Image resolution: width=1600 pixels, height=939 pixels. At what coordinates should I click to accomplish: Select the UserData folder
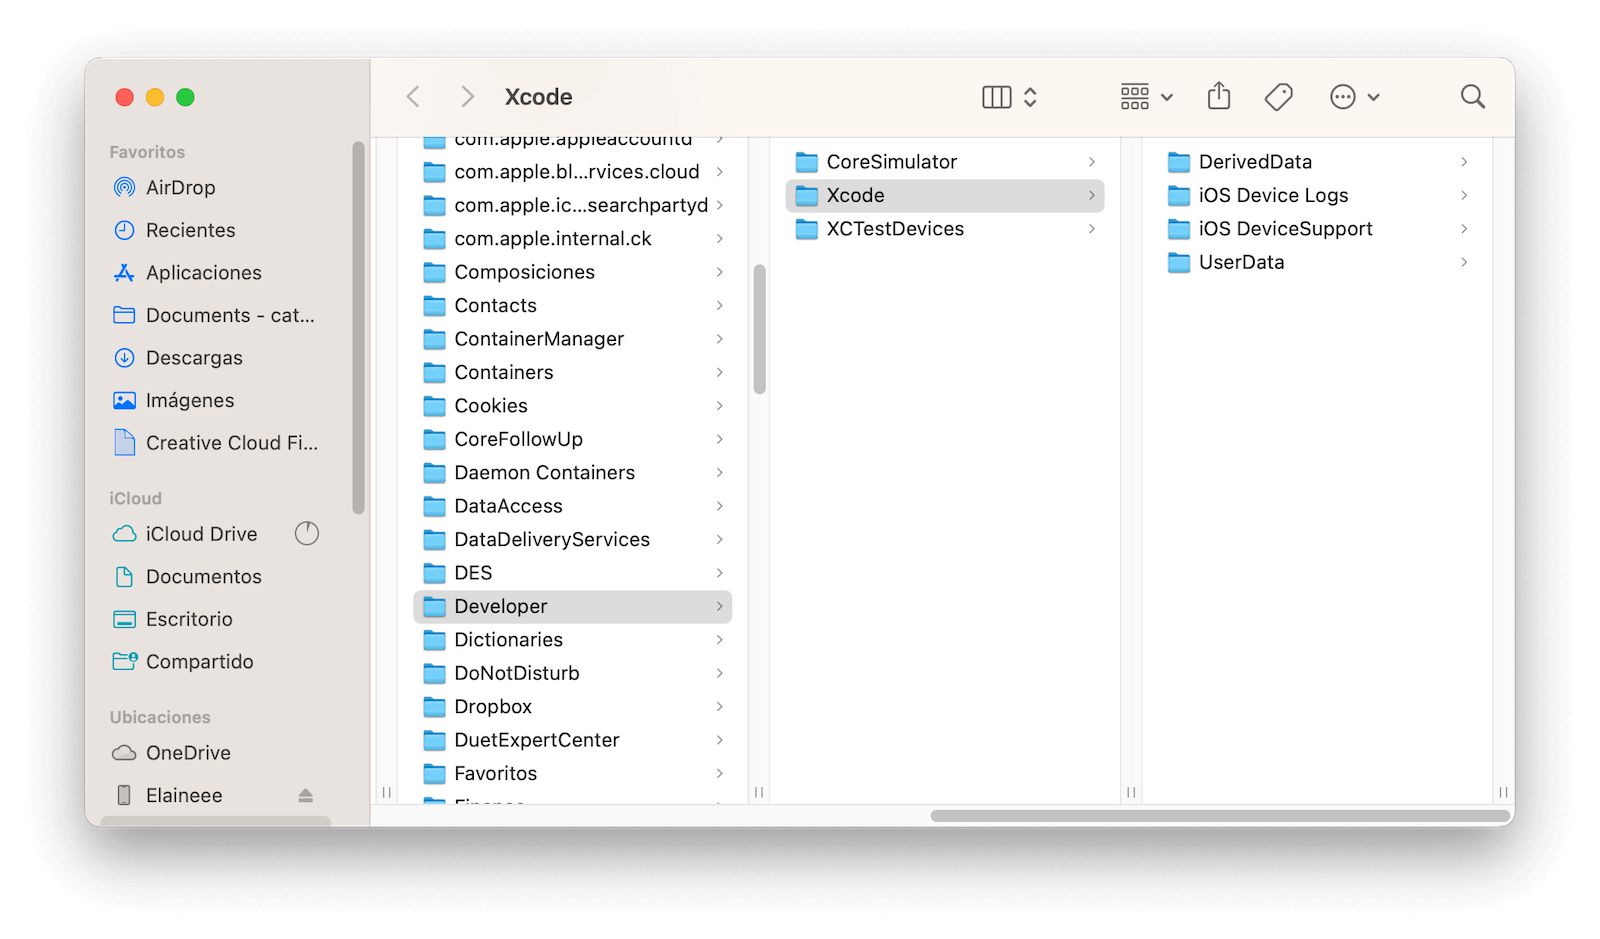coord(1317,262)
